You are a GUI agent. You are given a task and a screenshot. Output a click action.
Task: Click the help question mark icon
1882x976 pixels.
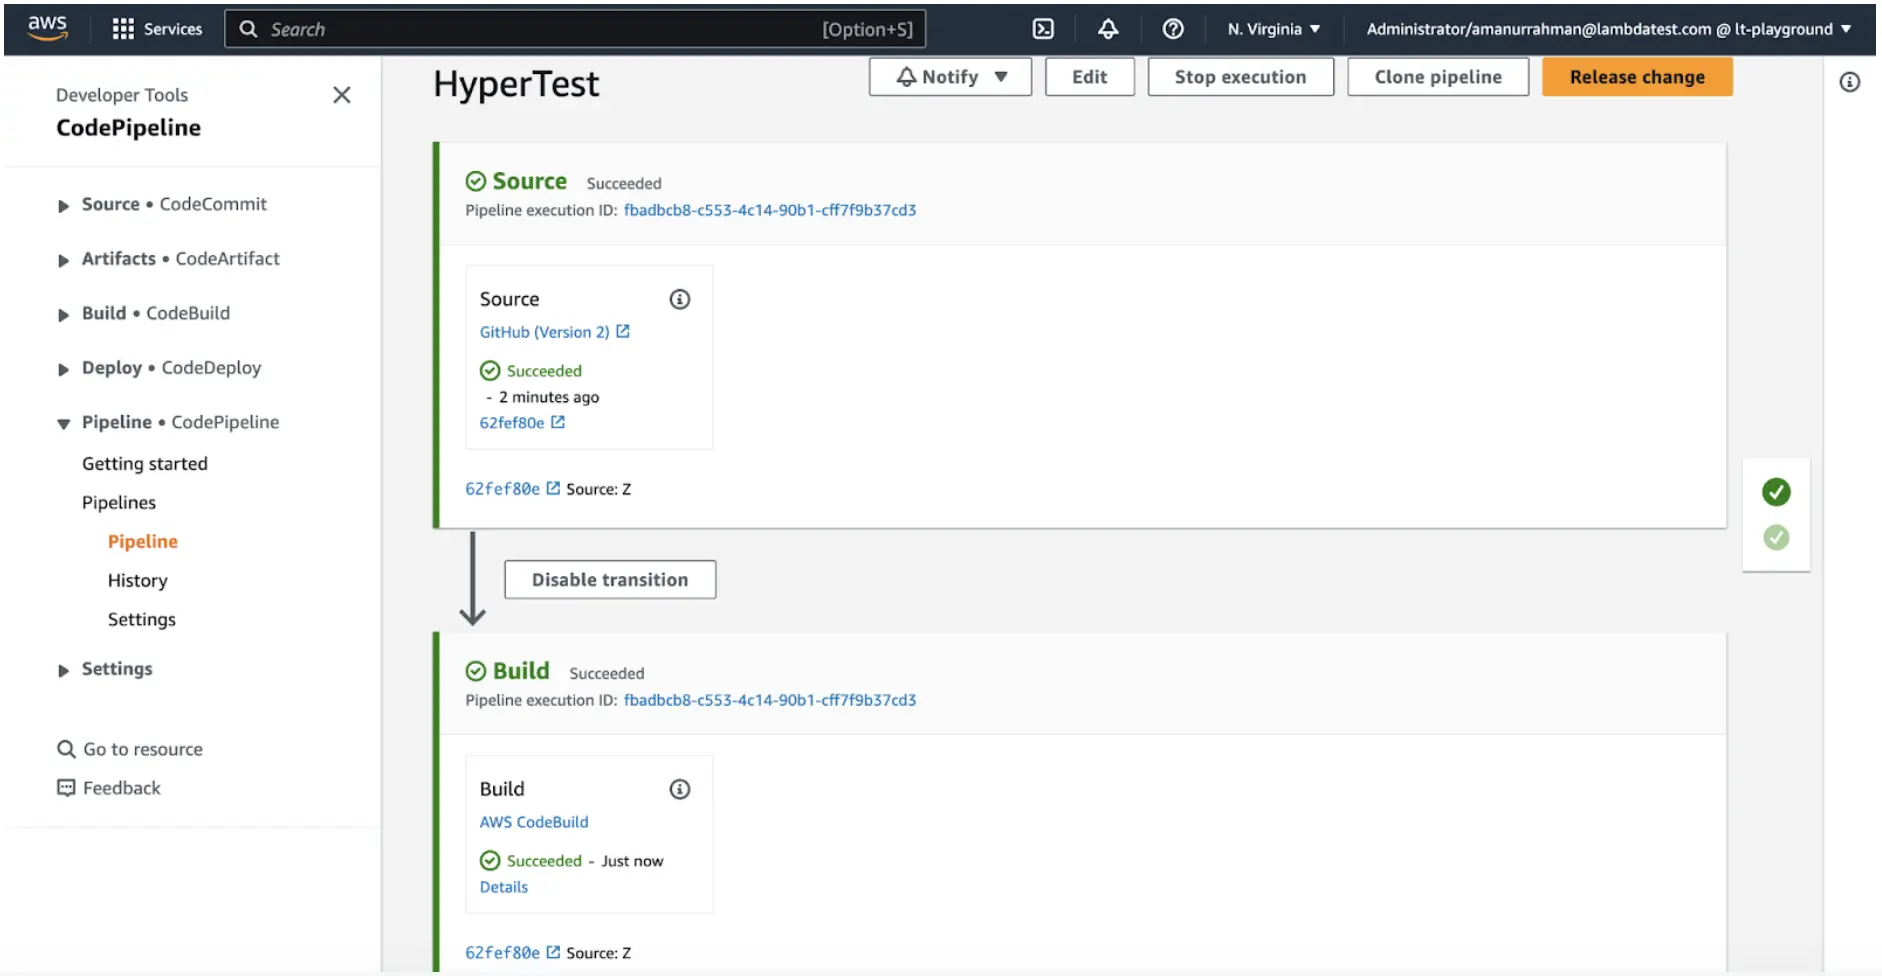(1173, 29)
